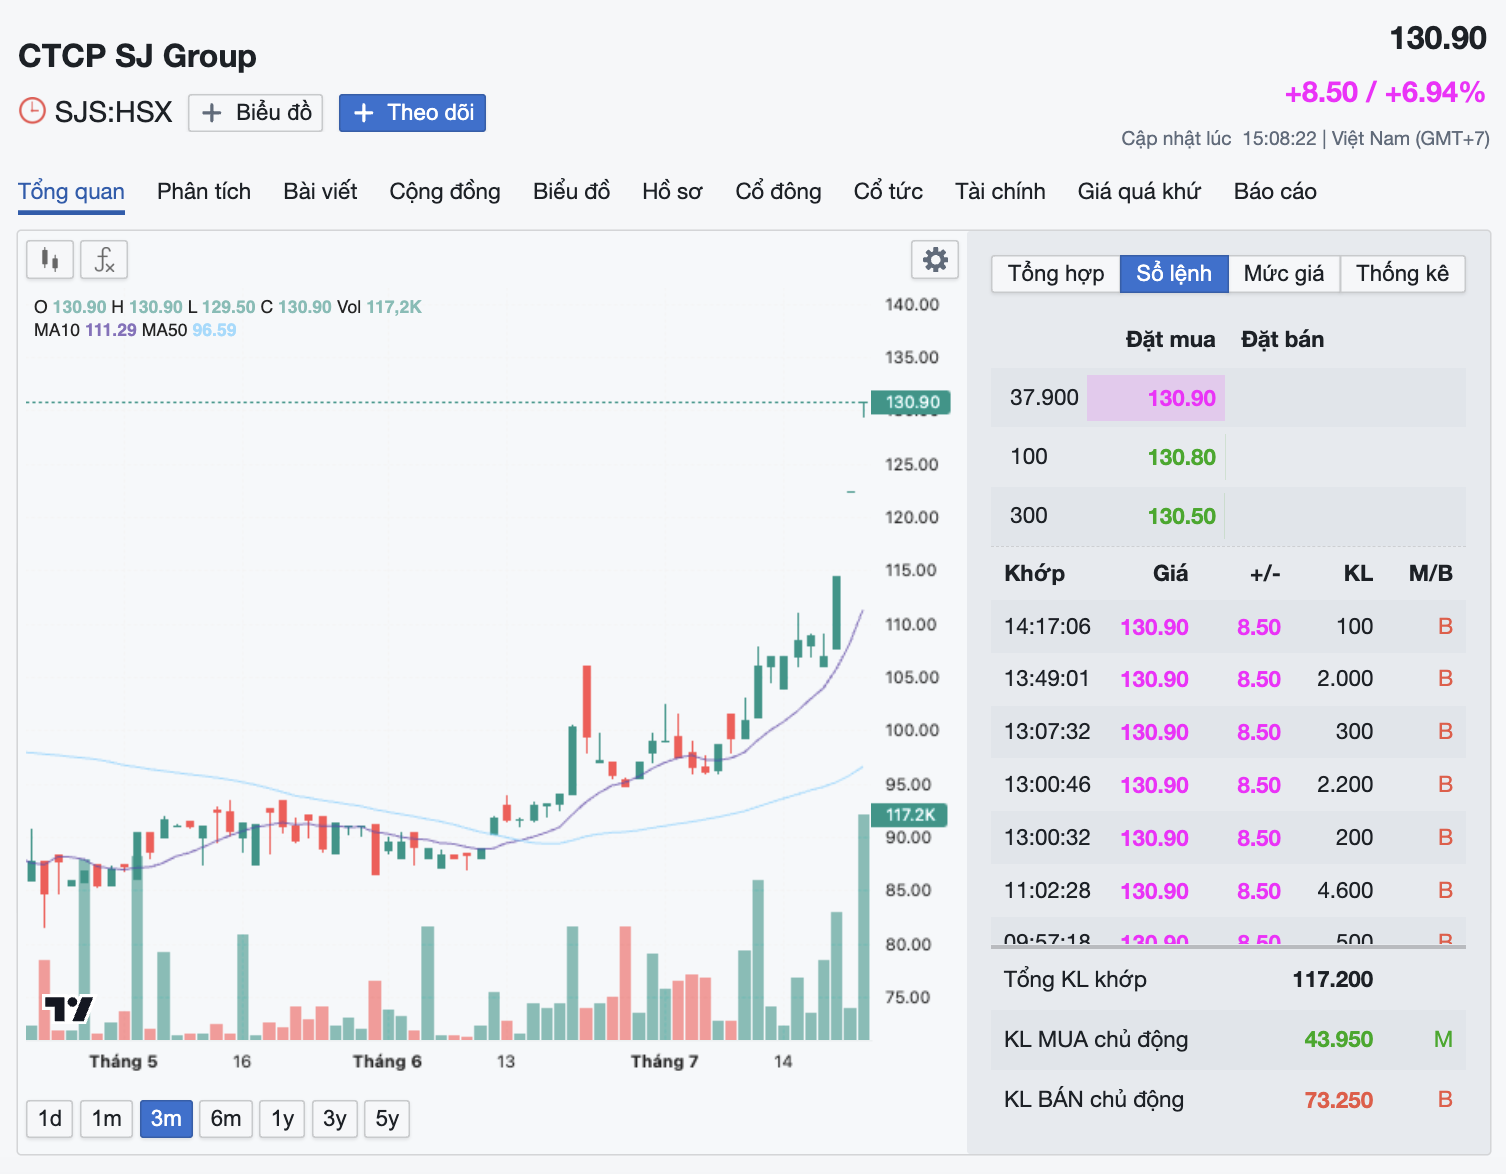The image size is (1506, 1174).
Task: Open the Báo cáo tab
Action: tap(1275, 191)
